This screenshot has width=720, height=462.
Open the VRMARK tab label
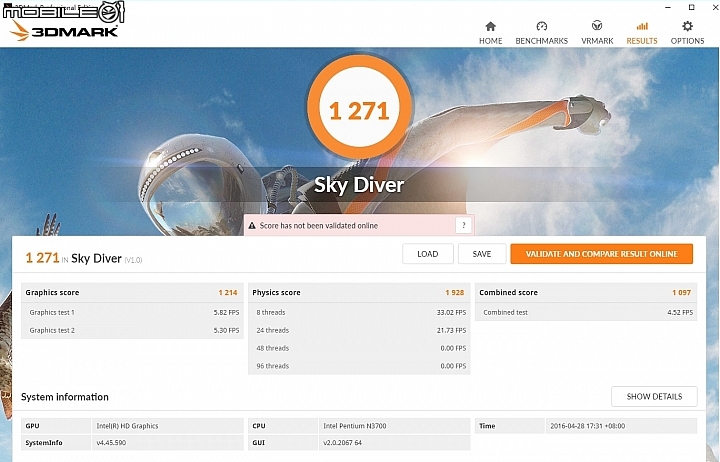[x=597, y=41]
